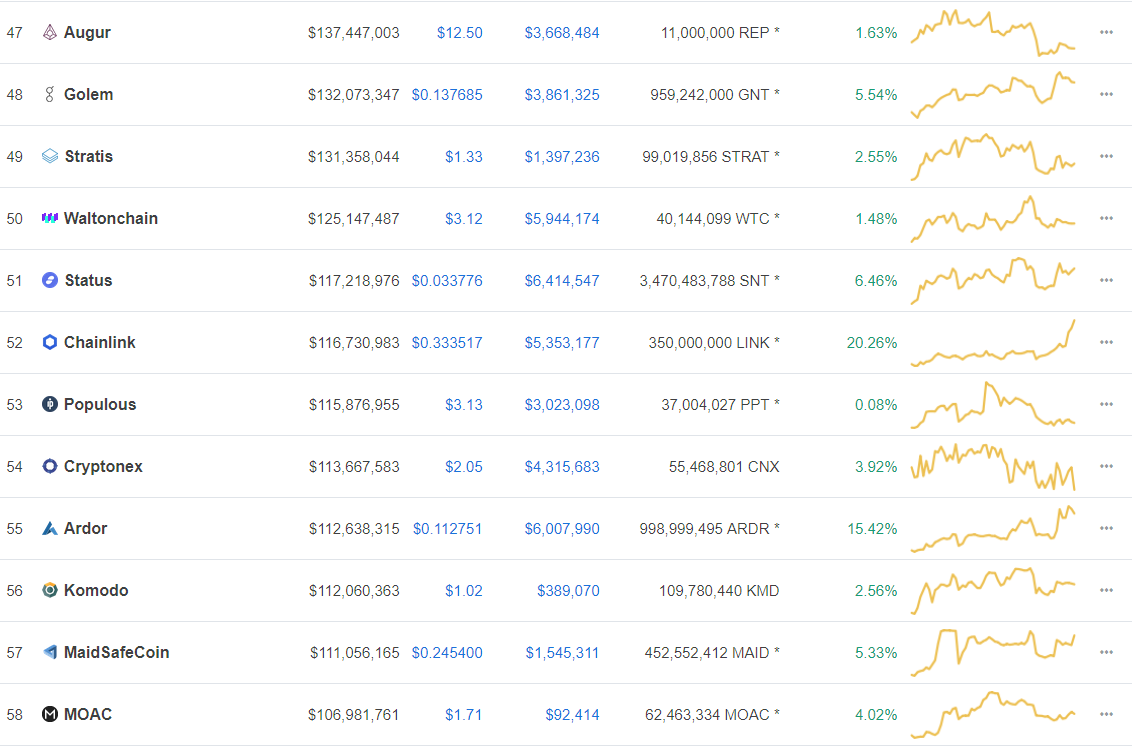Click MaidSafeCoin price $0.245400

447,652
